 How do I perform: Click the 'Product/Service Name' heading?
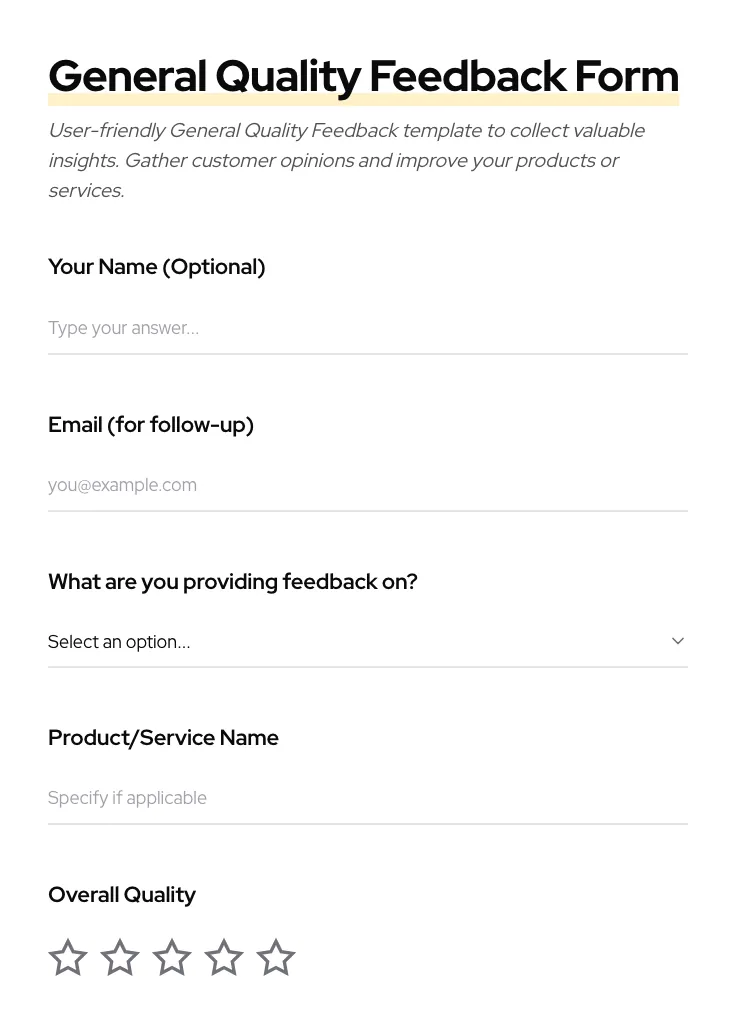163,737
